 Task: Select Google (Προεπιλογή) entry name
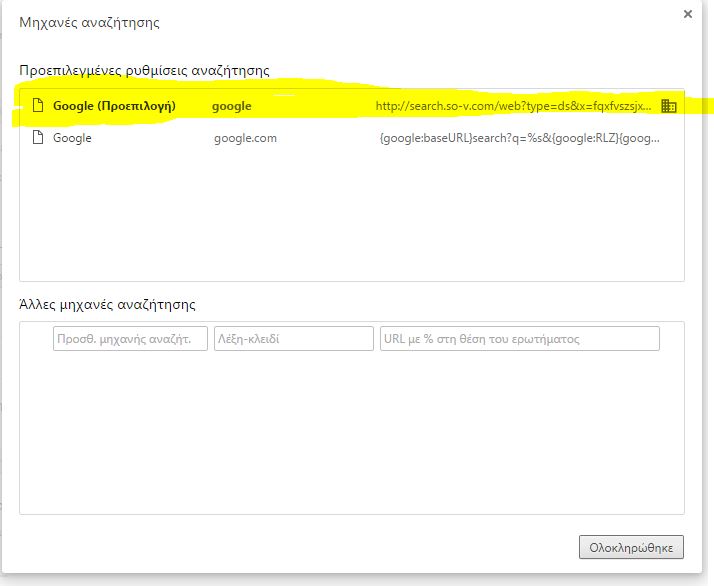[x=114, y=106]
